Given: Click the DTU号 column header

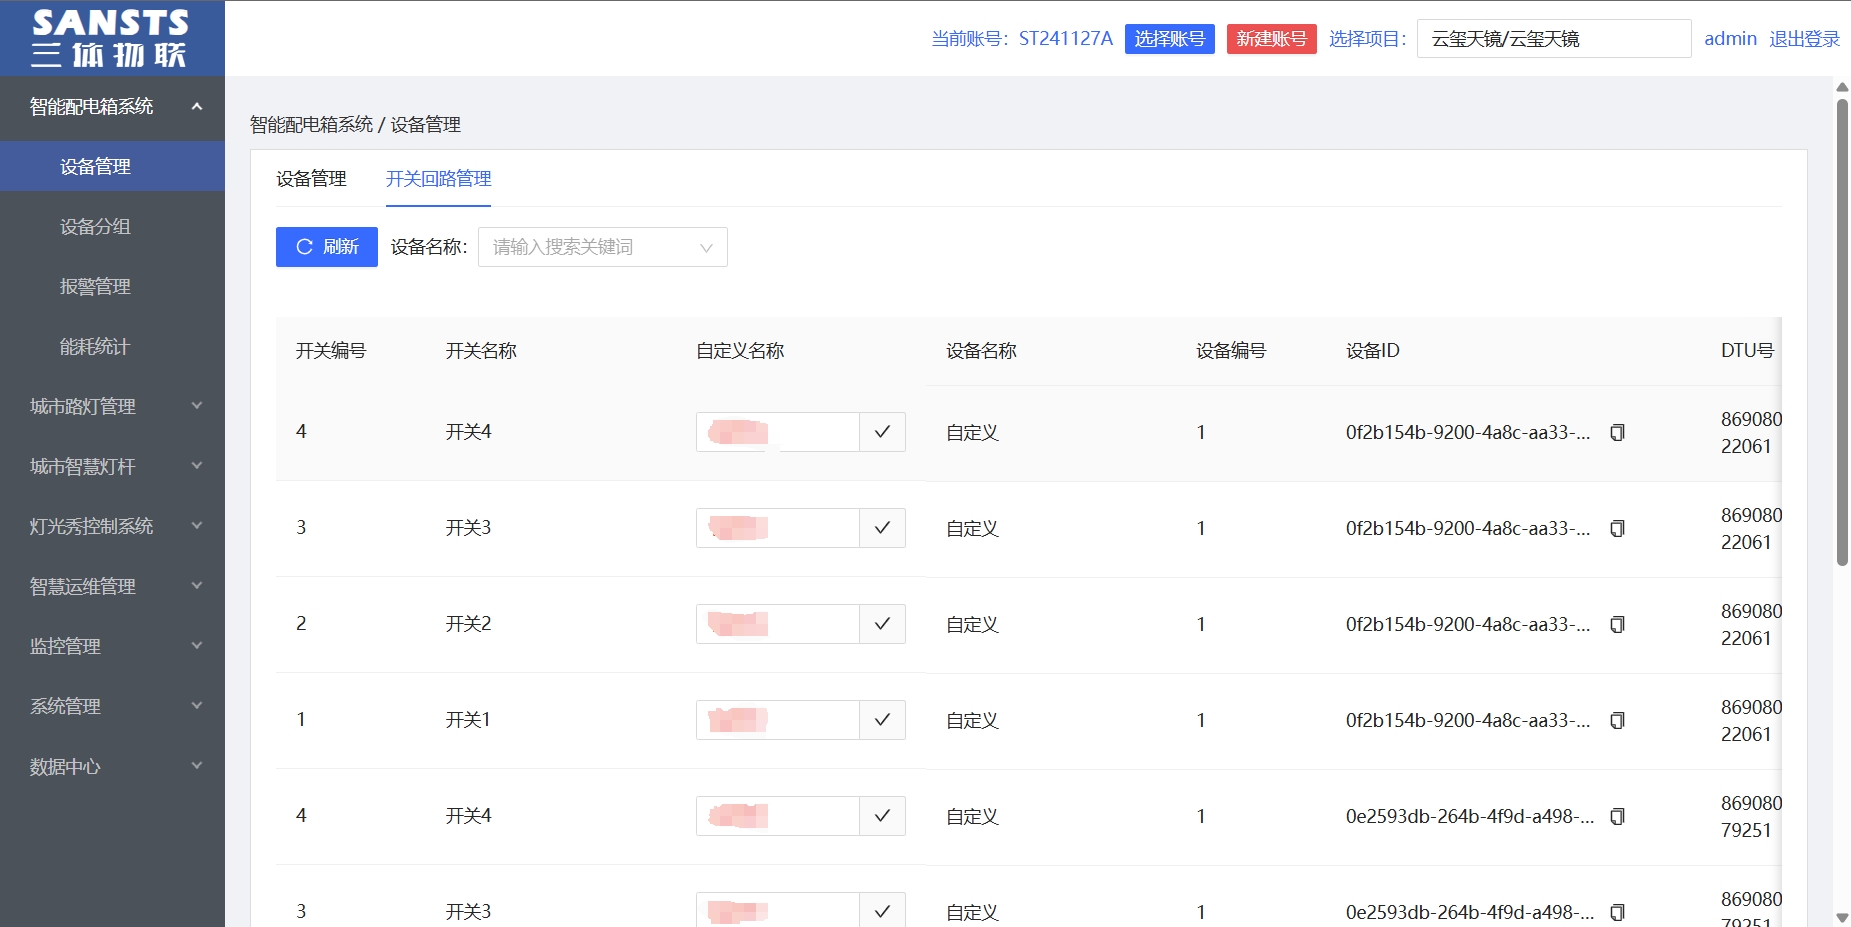Looking at the screenshot, I should 1747,351.
